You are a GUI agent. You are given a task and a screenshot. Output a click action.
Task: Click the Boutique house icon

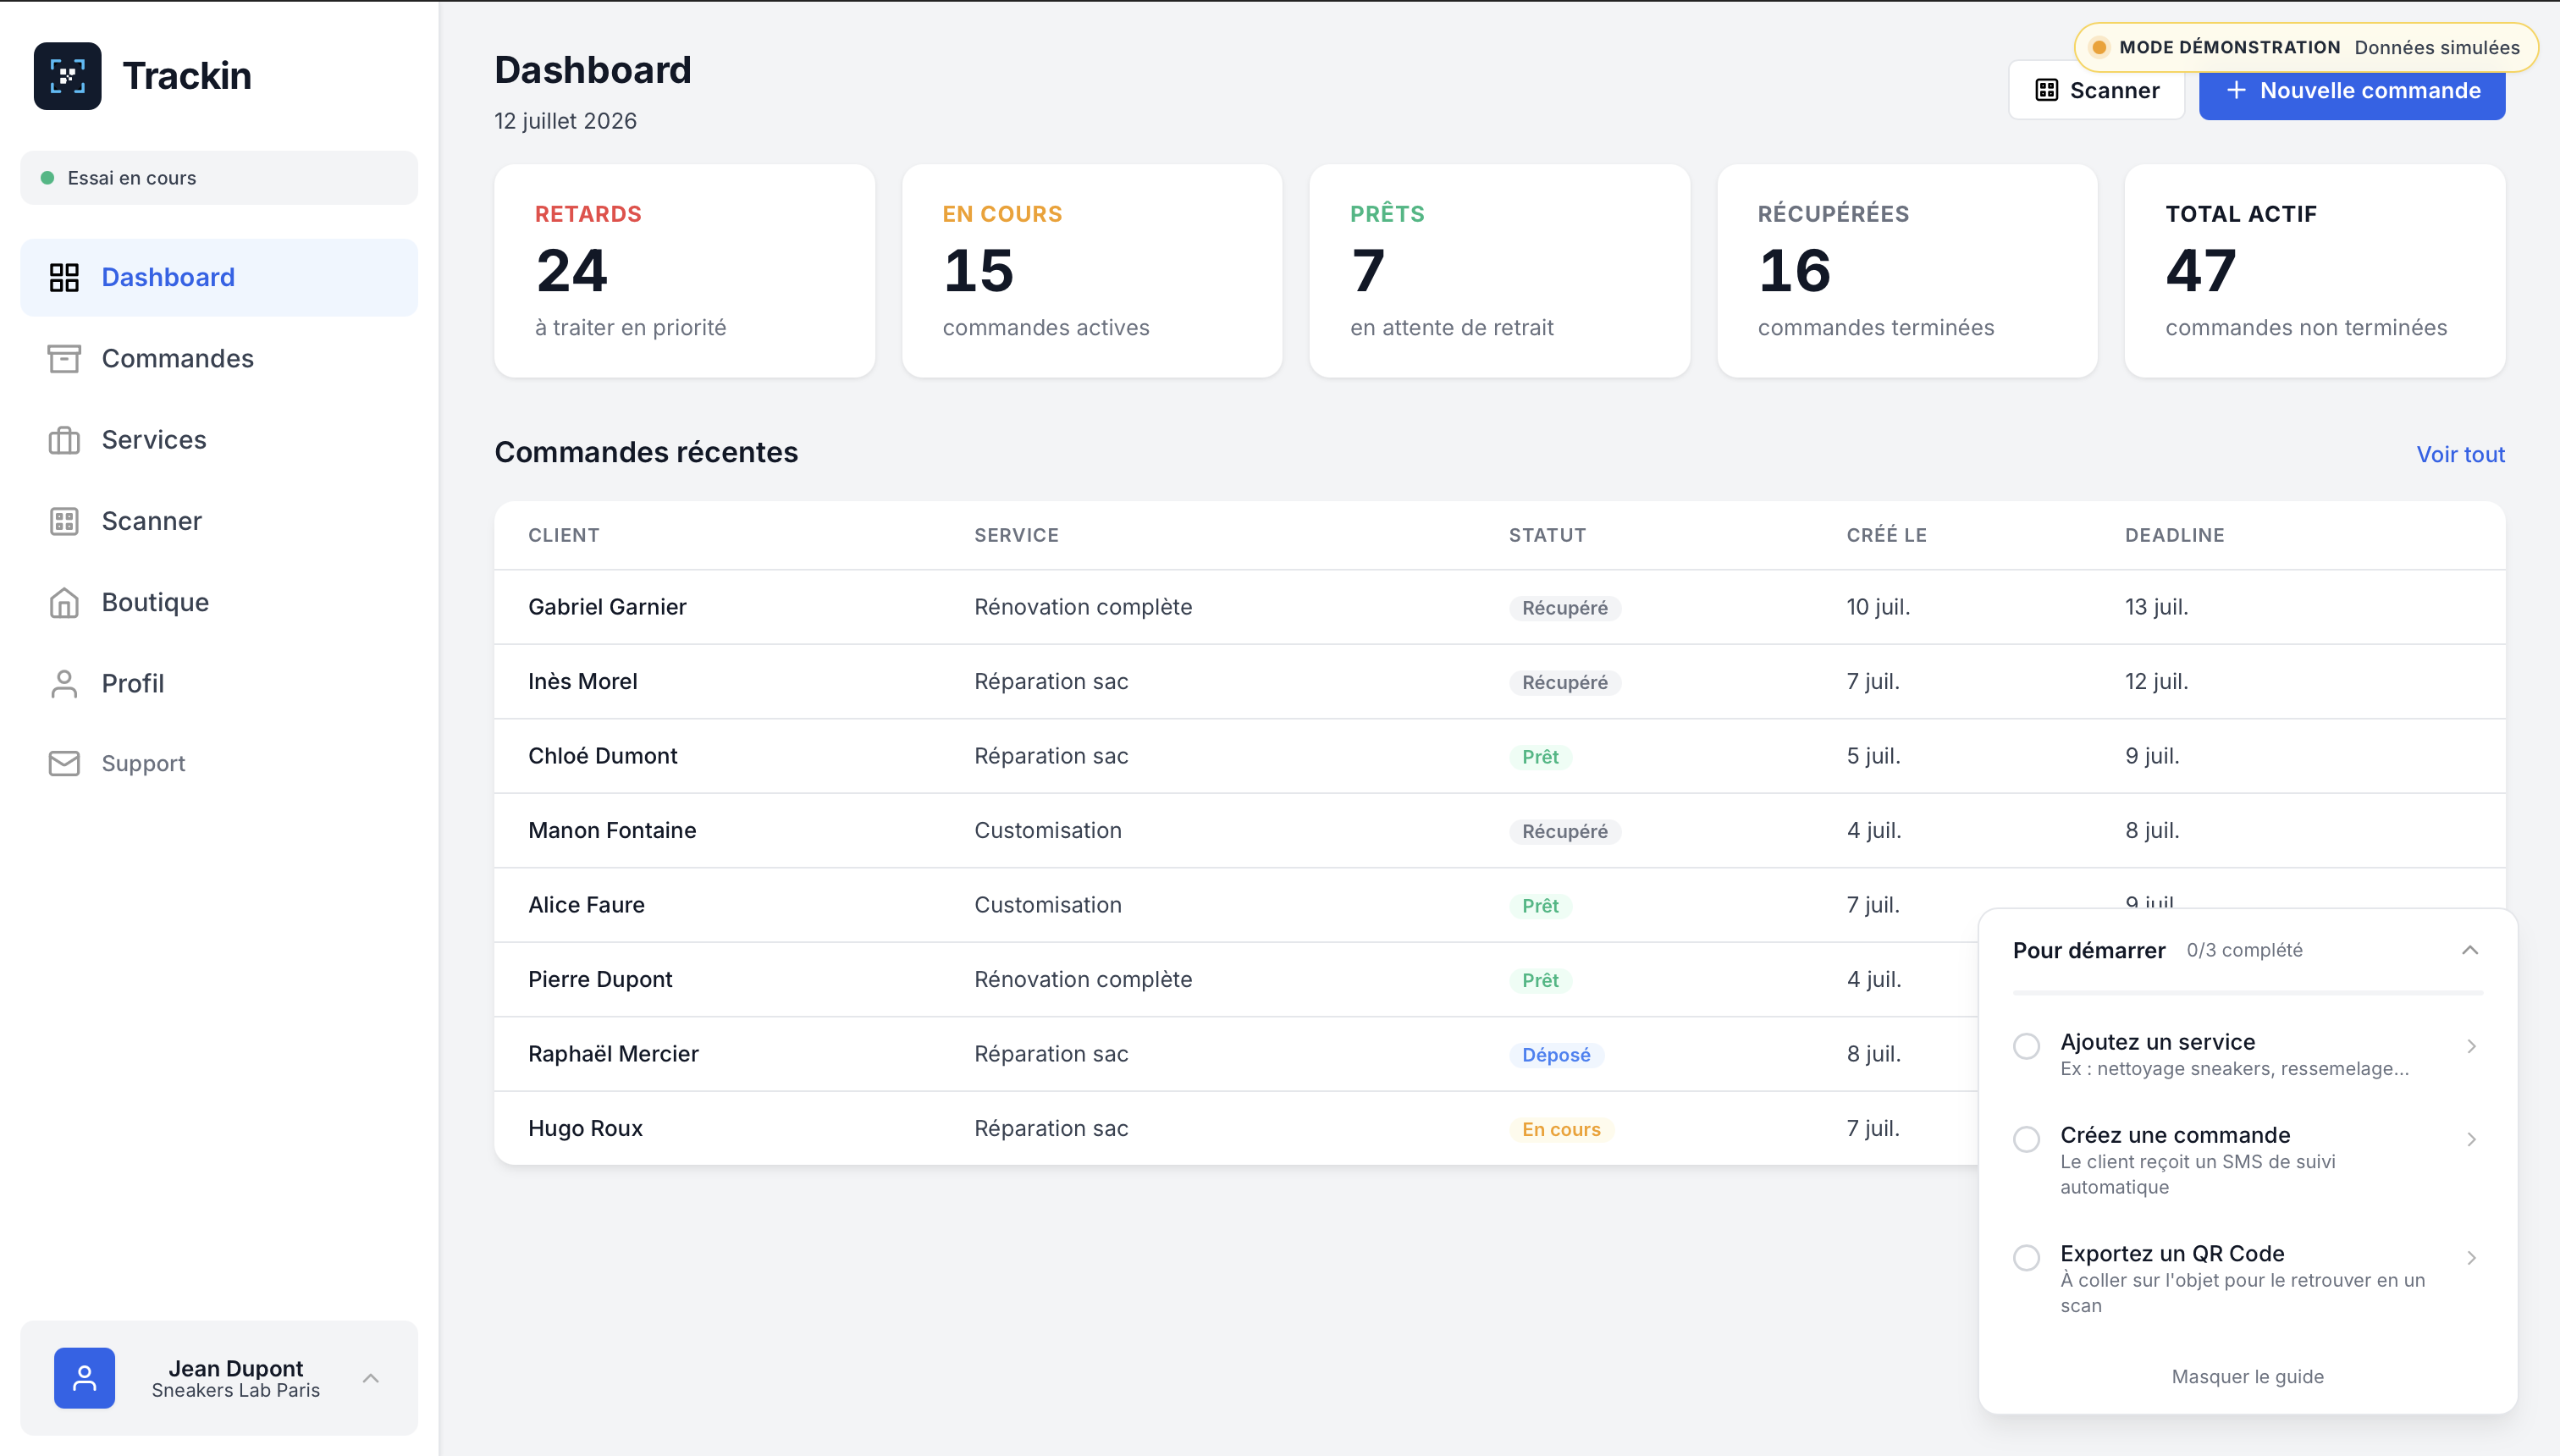pyautogui.click(x=64, y=602)
